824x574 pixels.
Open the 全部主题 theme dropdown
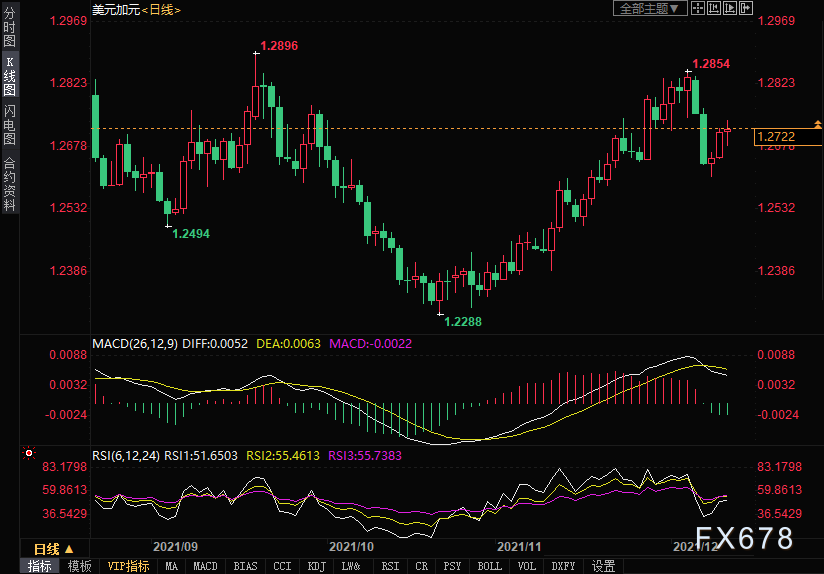(649, 8)
